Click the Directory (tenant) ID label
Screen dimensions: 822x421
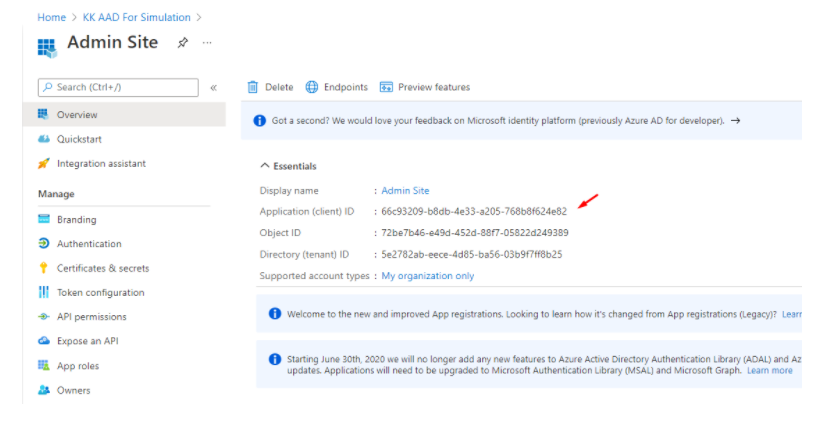[304, 255]
